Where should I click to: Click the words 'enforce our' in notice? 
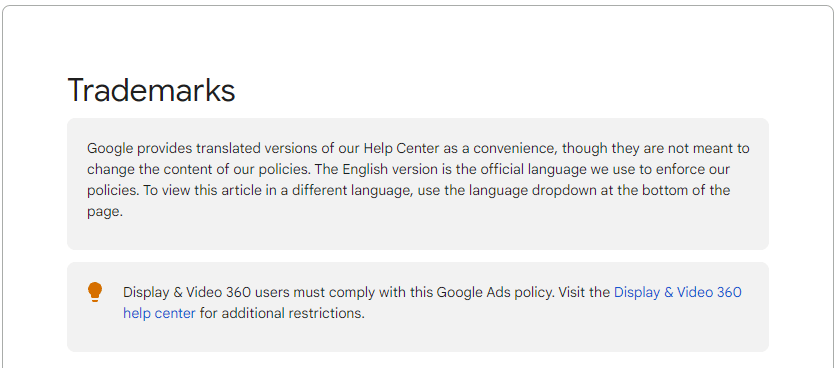697,169
